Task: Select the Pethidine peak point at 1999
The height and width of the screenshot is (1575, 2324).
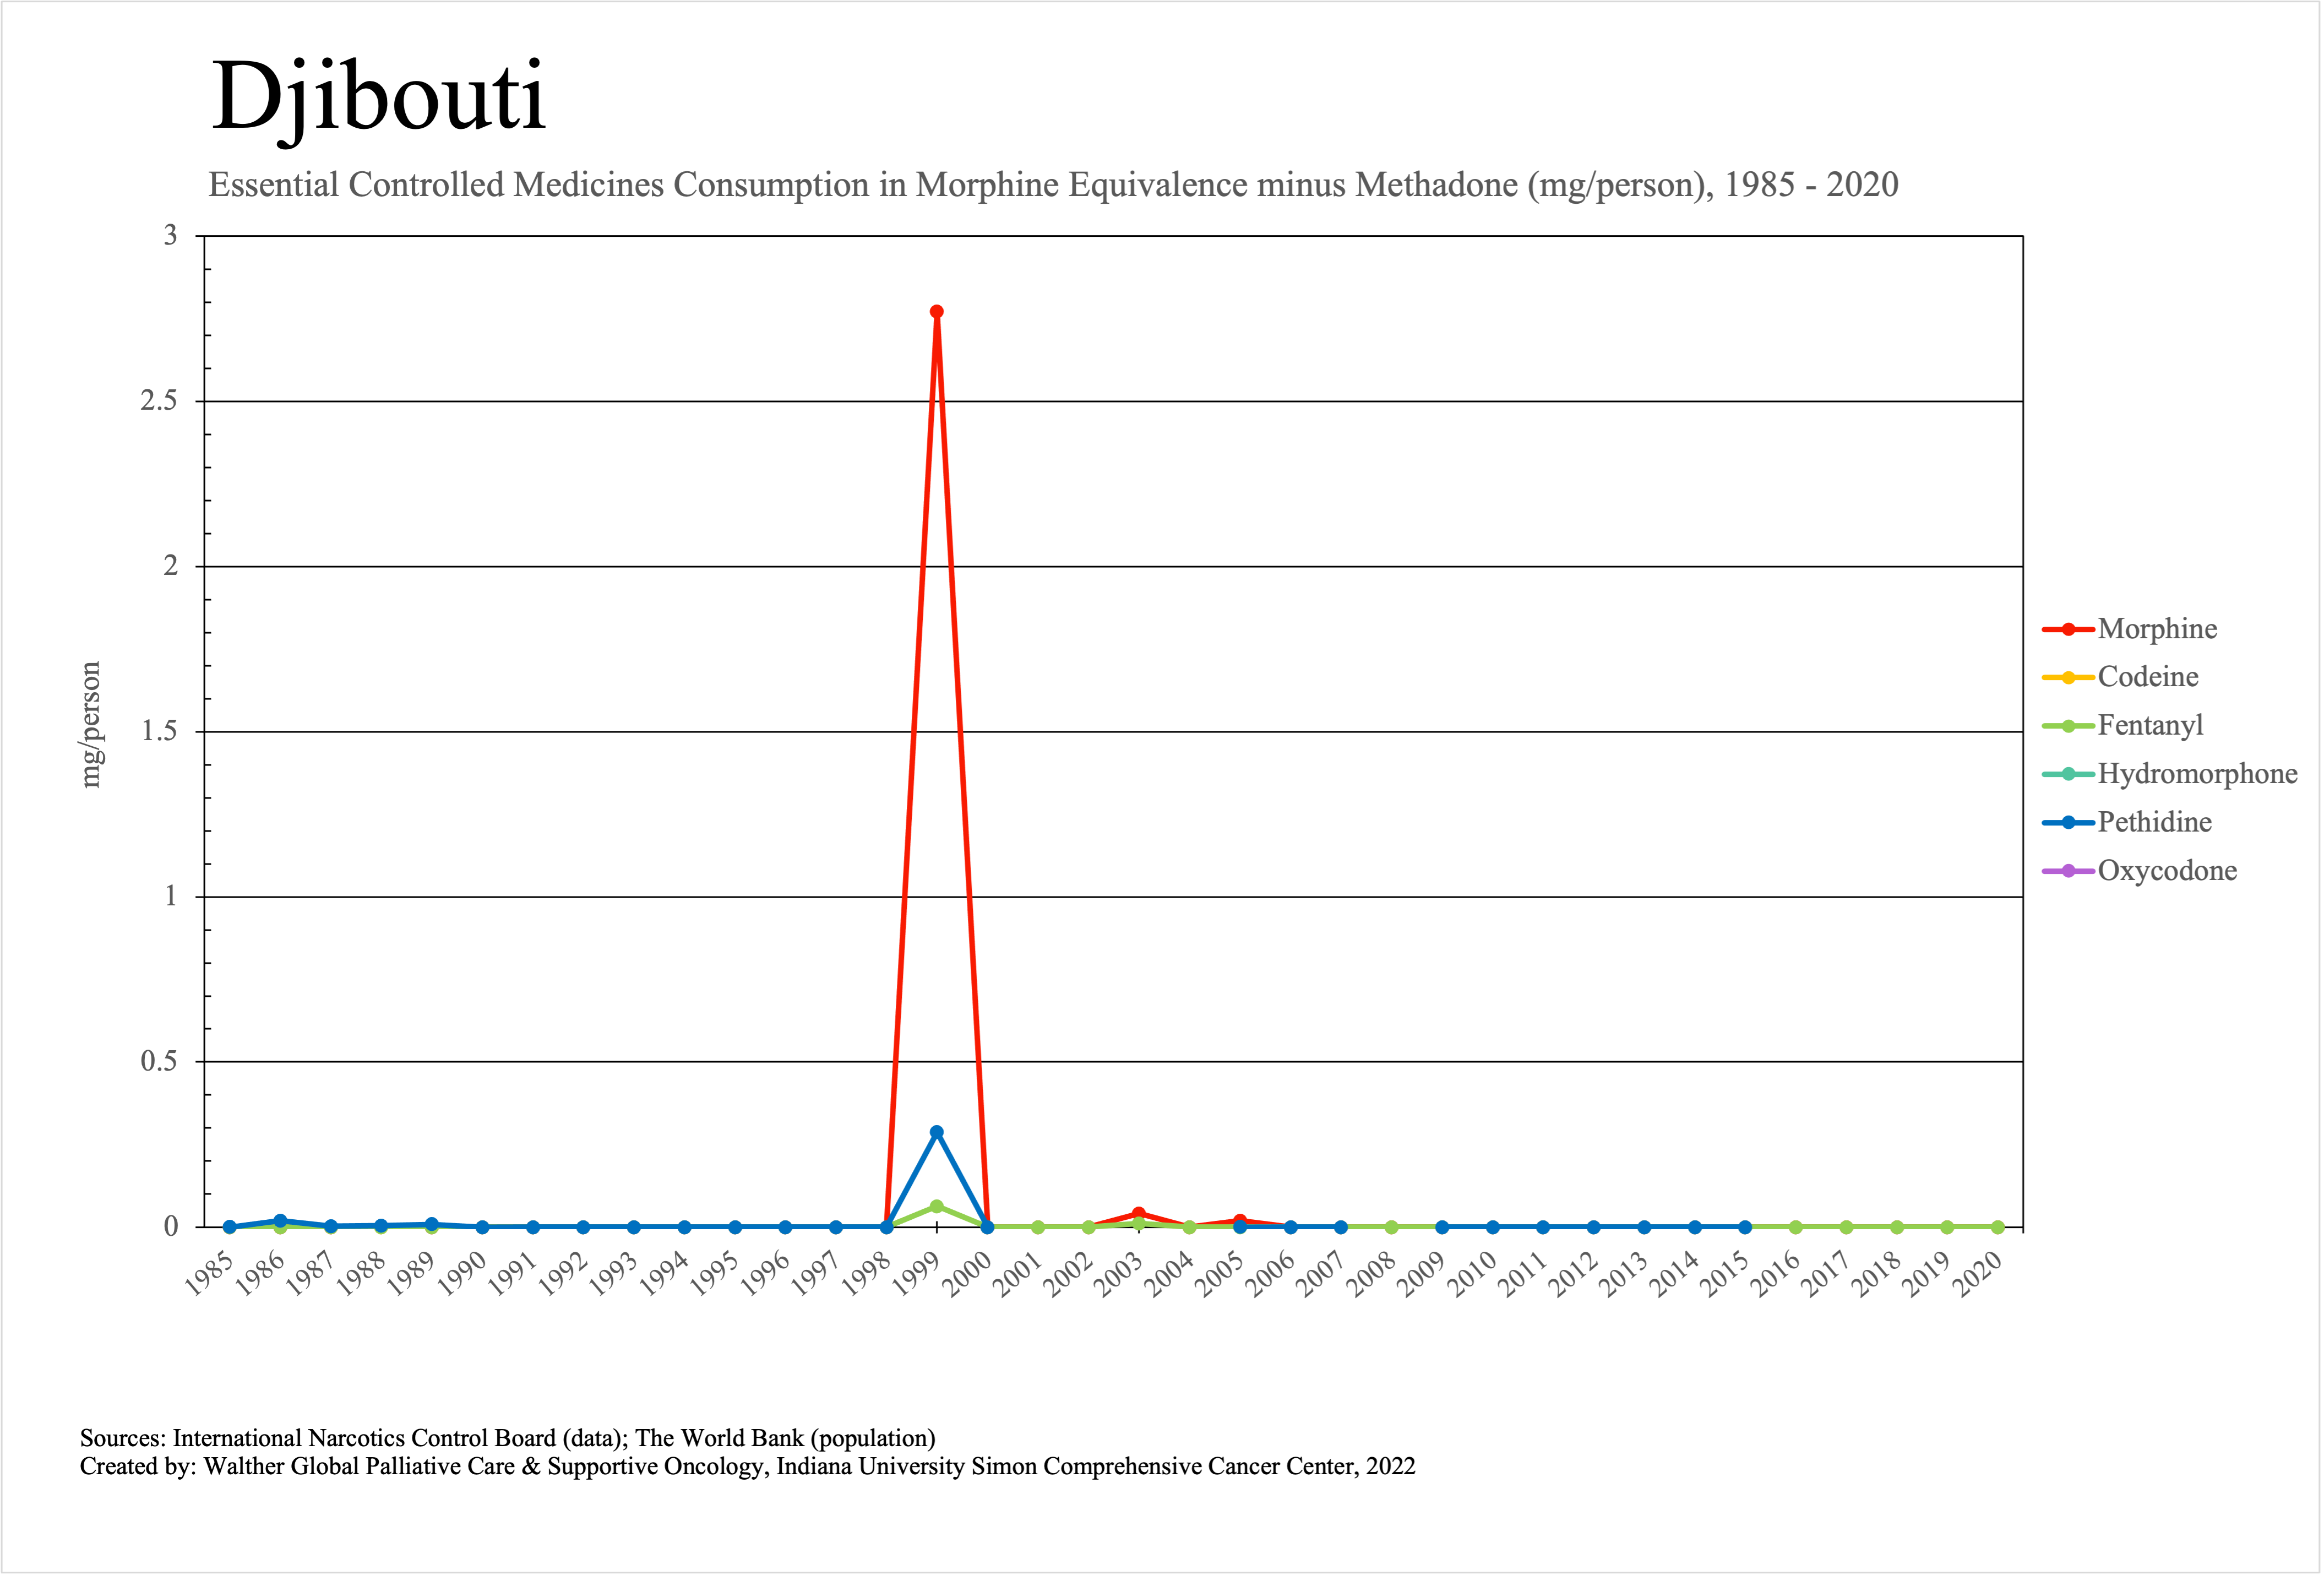Action: click(937, 1132)
